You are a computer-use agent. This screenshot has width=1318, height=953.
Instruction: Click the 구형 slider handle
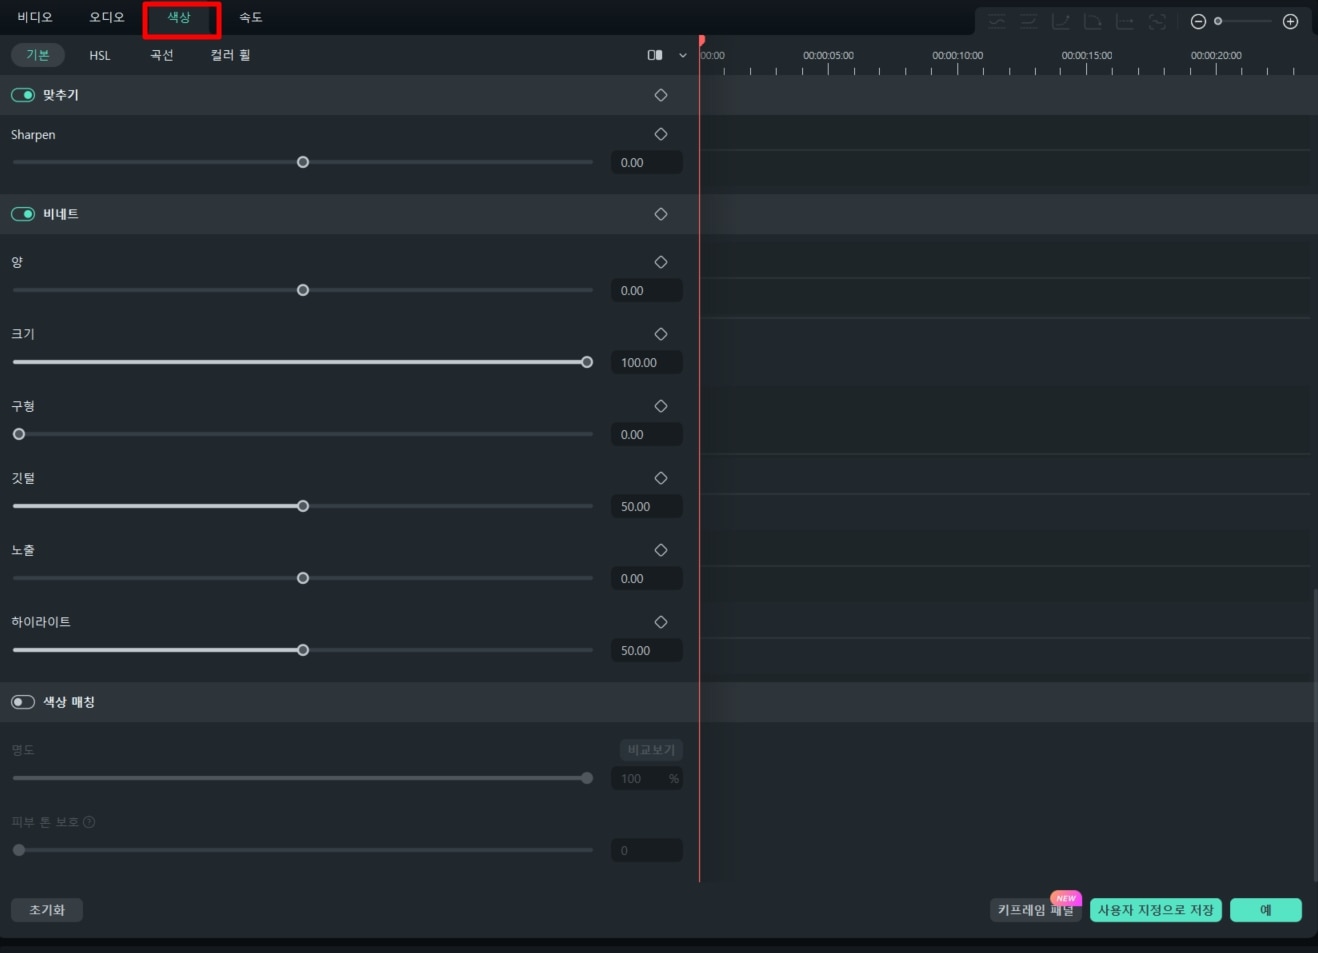click(19, 434)
